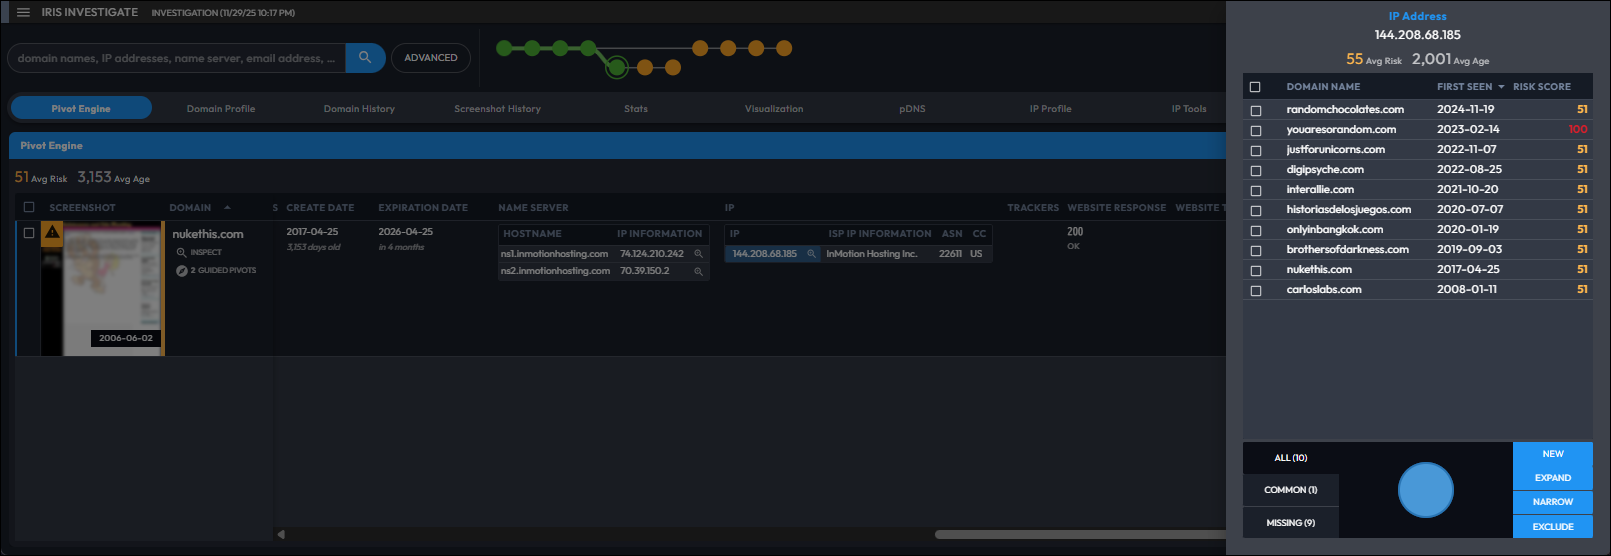The height and width of the screenshot is (556, 1611).
Task: Open the Advanced search options
Action: pos(430,58)
